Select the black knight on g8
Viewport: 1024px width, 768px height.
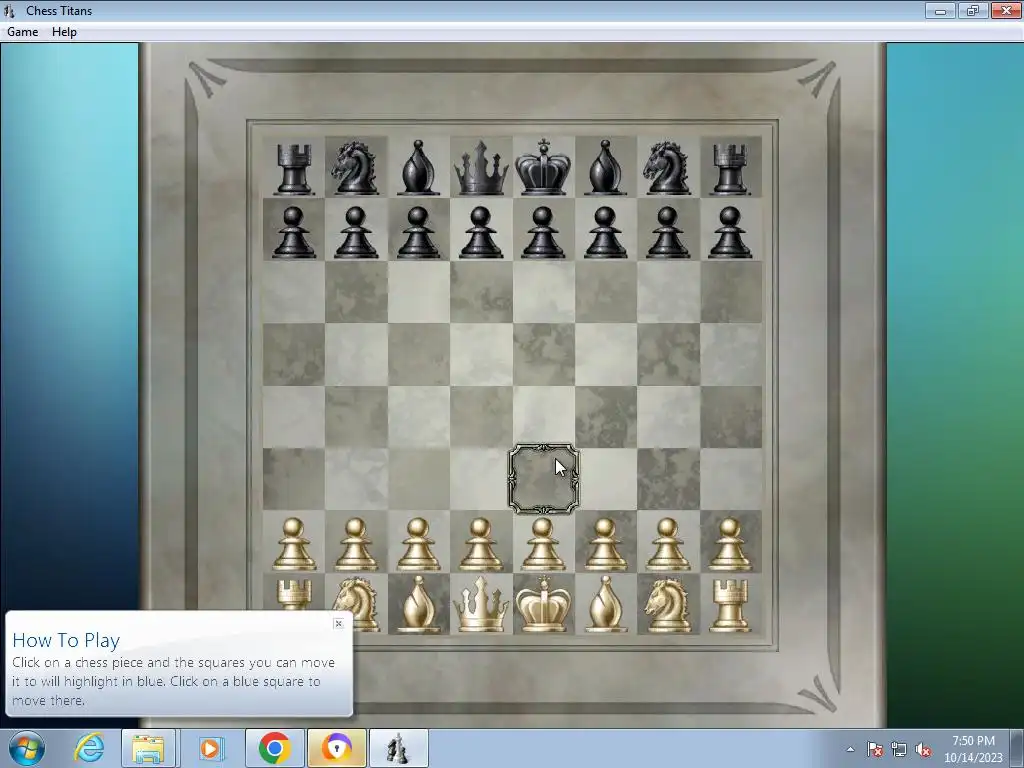click(x=667, y=168)
